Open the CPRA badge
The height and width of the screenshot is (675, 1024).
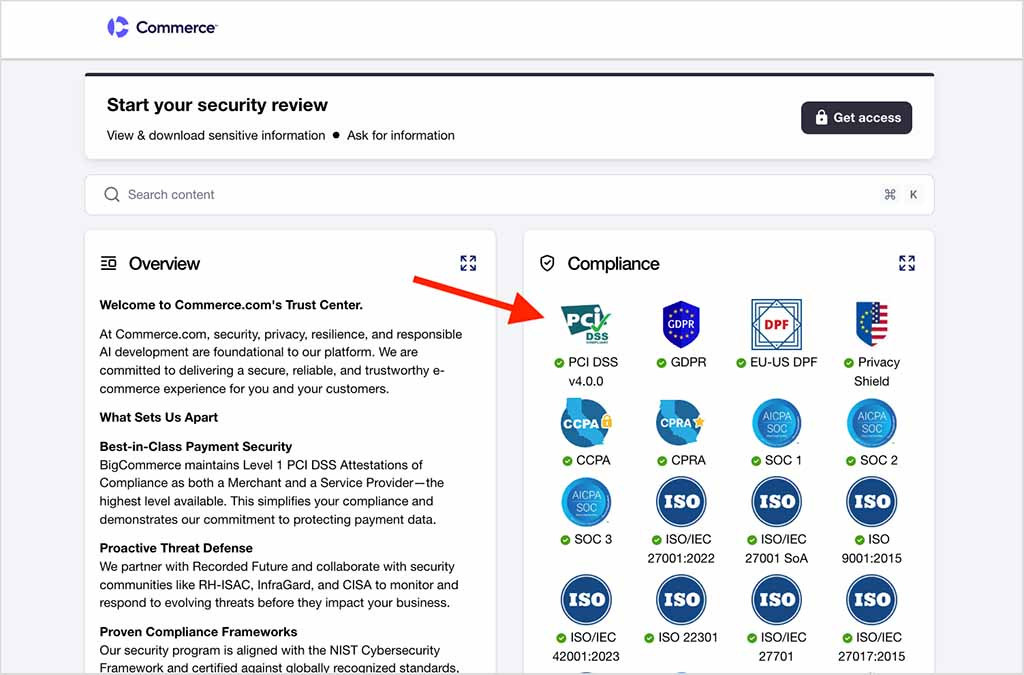point(680,422)
